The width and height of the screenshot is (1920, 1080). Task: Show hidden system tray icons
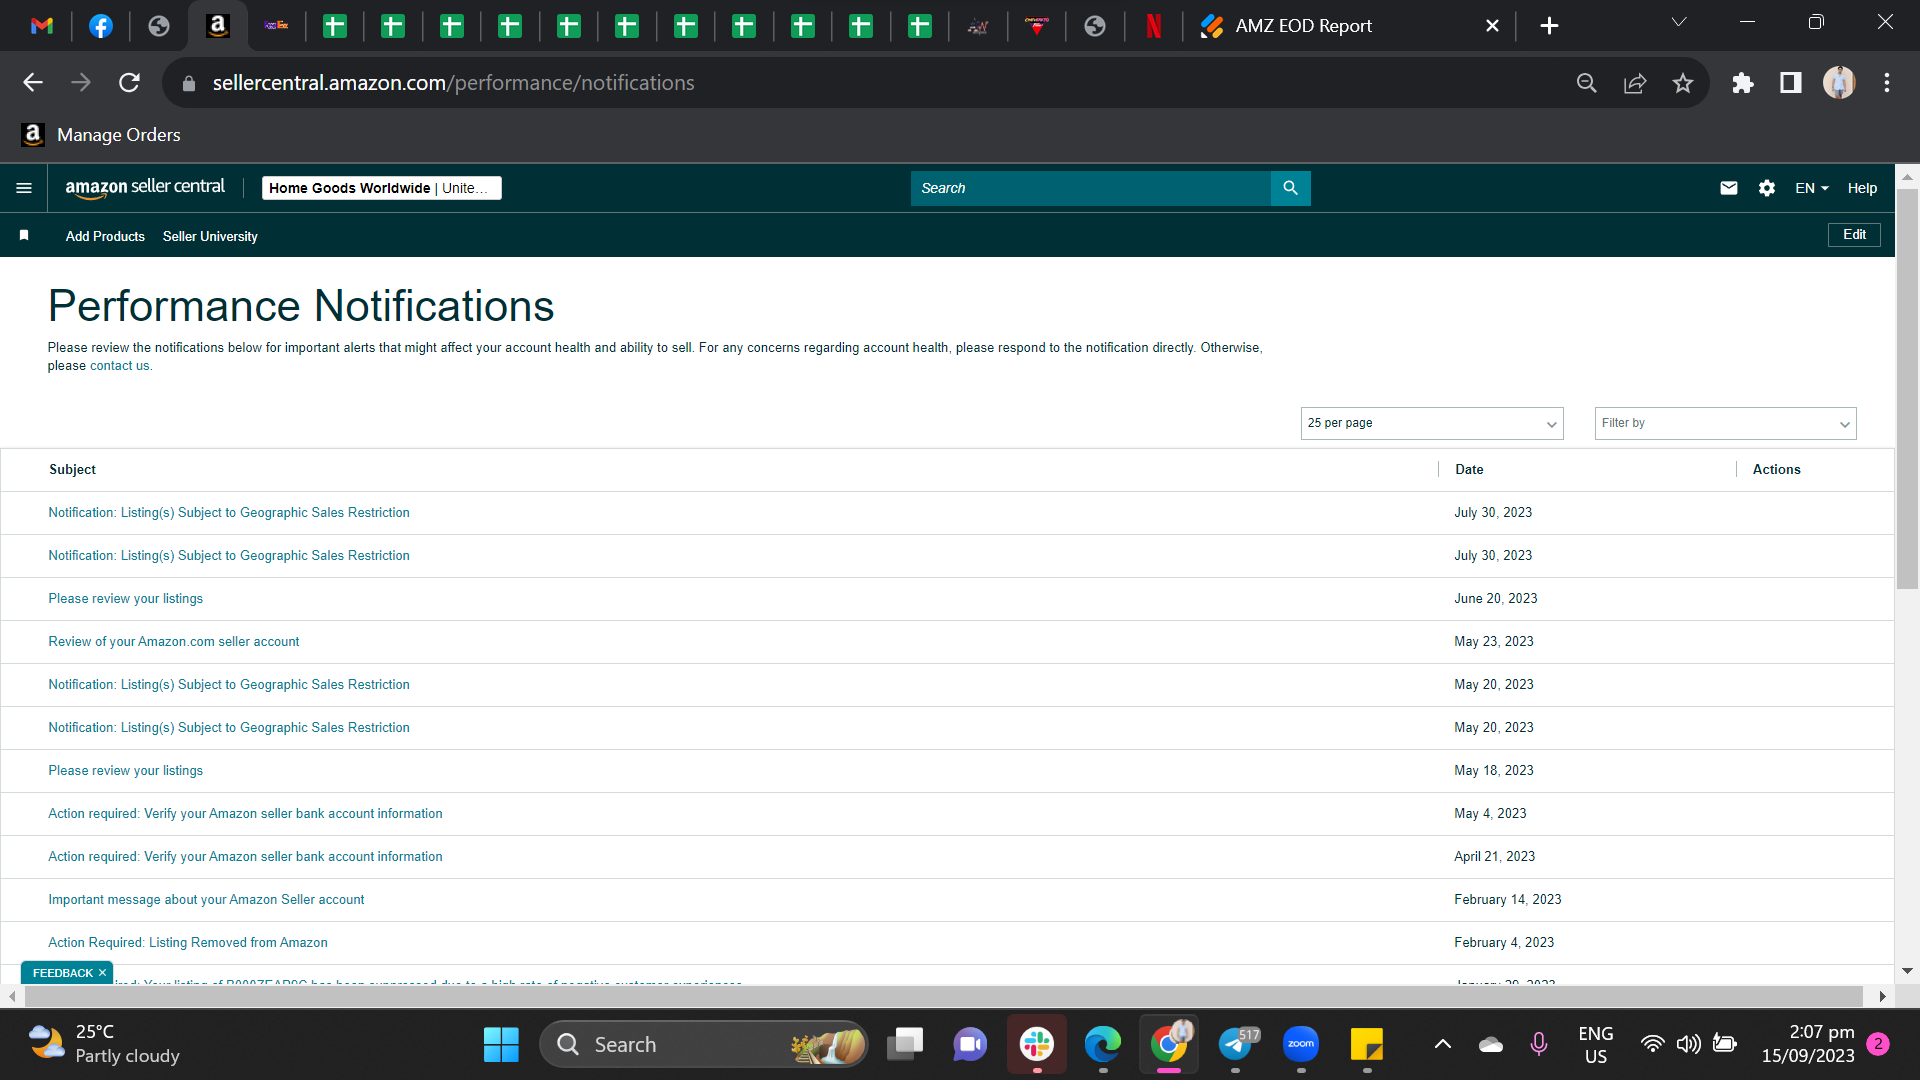click(1442, 1044)
